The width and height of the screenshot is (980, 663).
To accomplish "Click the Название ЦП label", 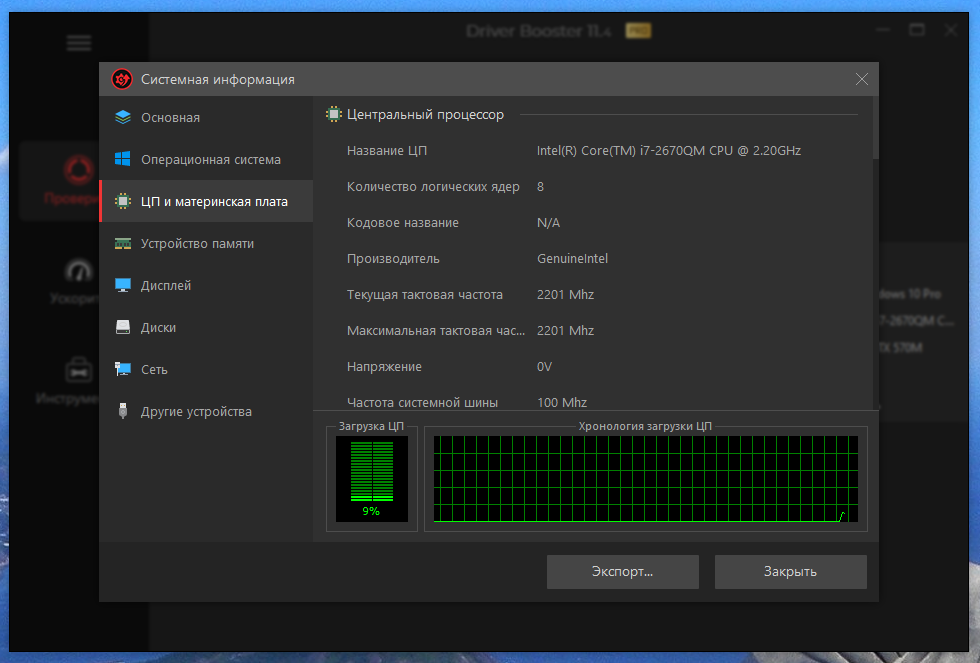I will (387, 151).
